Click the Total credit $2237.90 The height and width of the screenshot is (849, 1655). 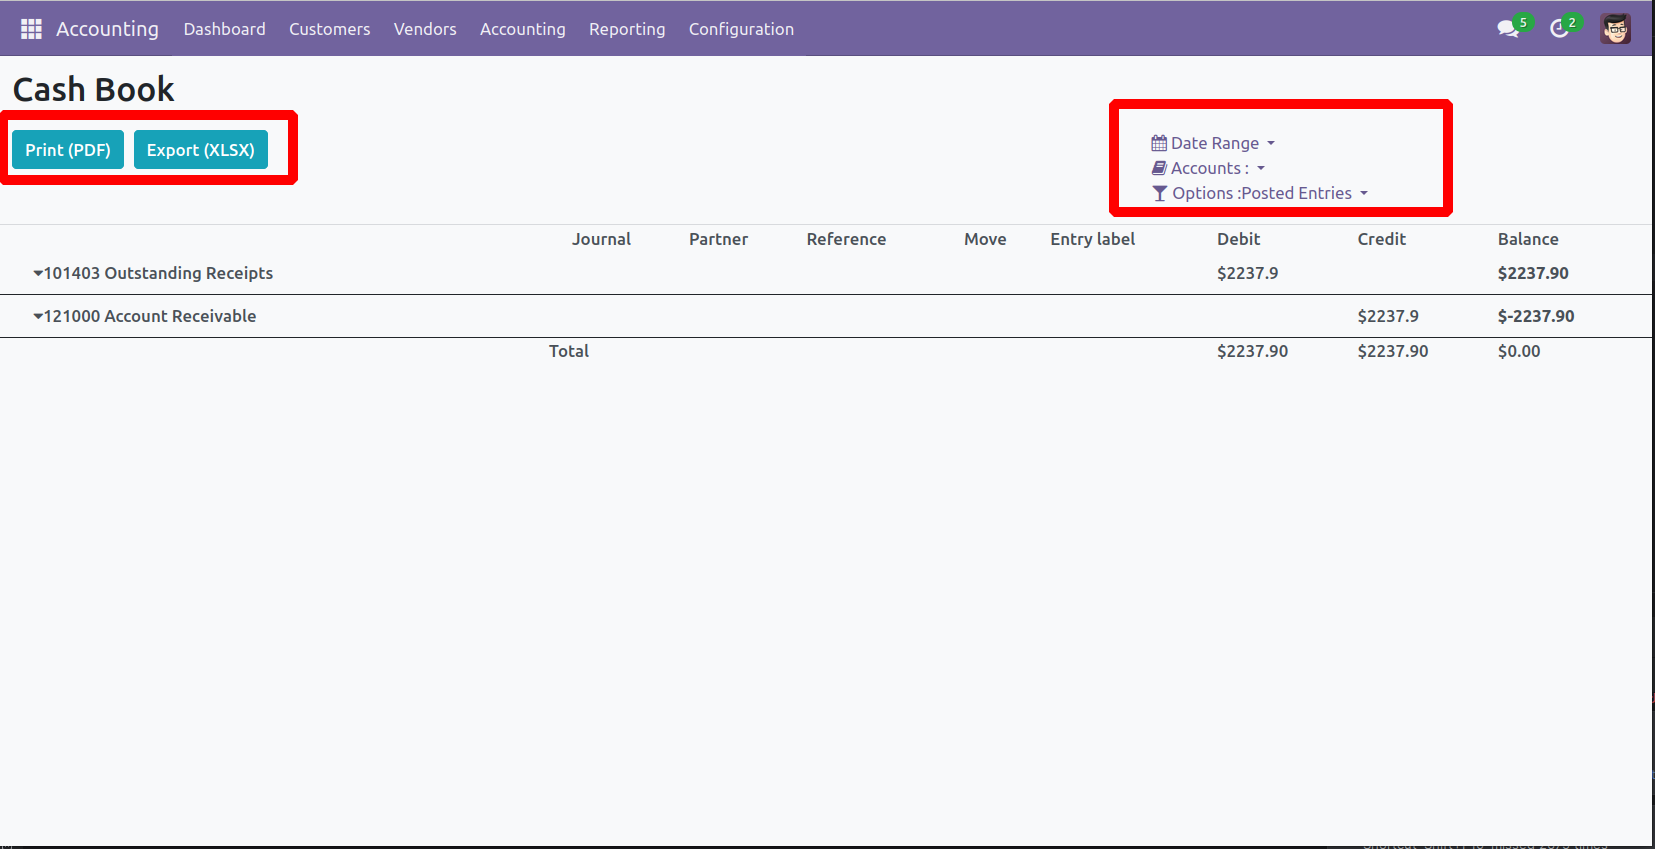coord(1393,351)
